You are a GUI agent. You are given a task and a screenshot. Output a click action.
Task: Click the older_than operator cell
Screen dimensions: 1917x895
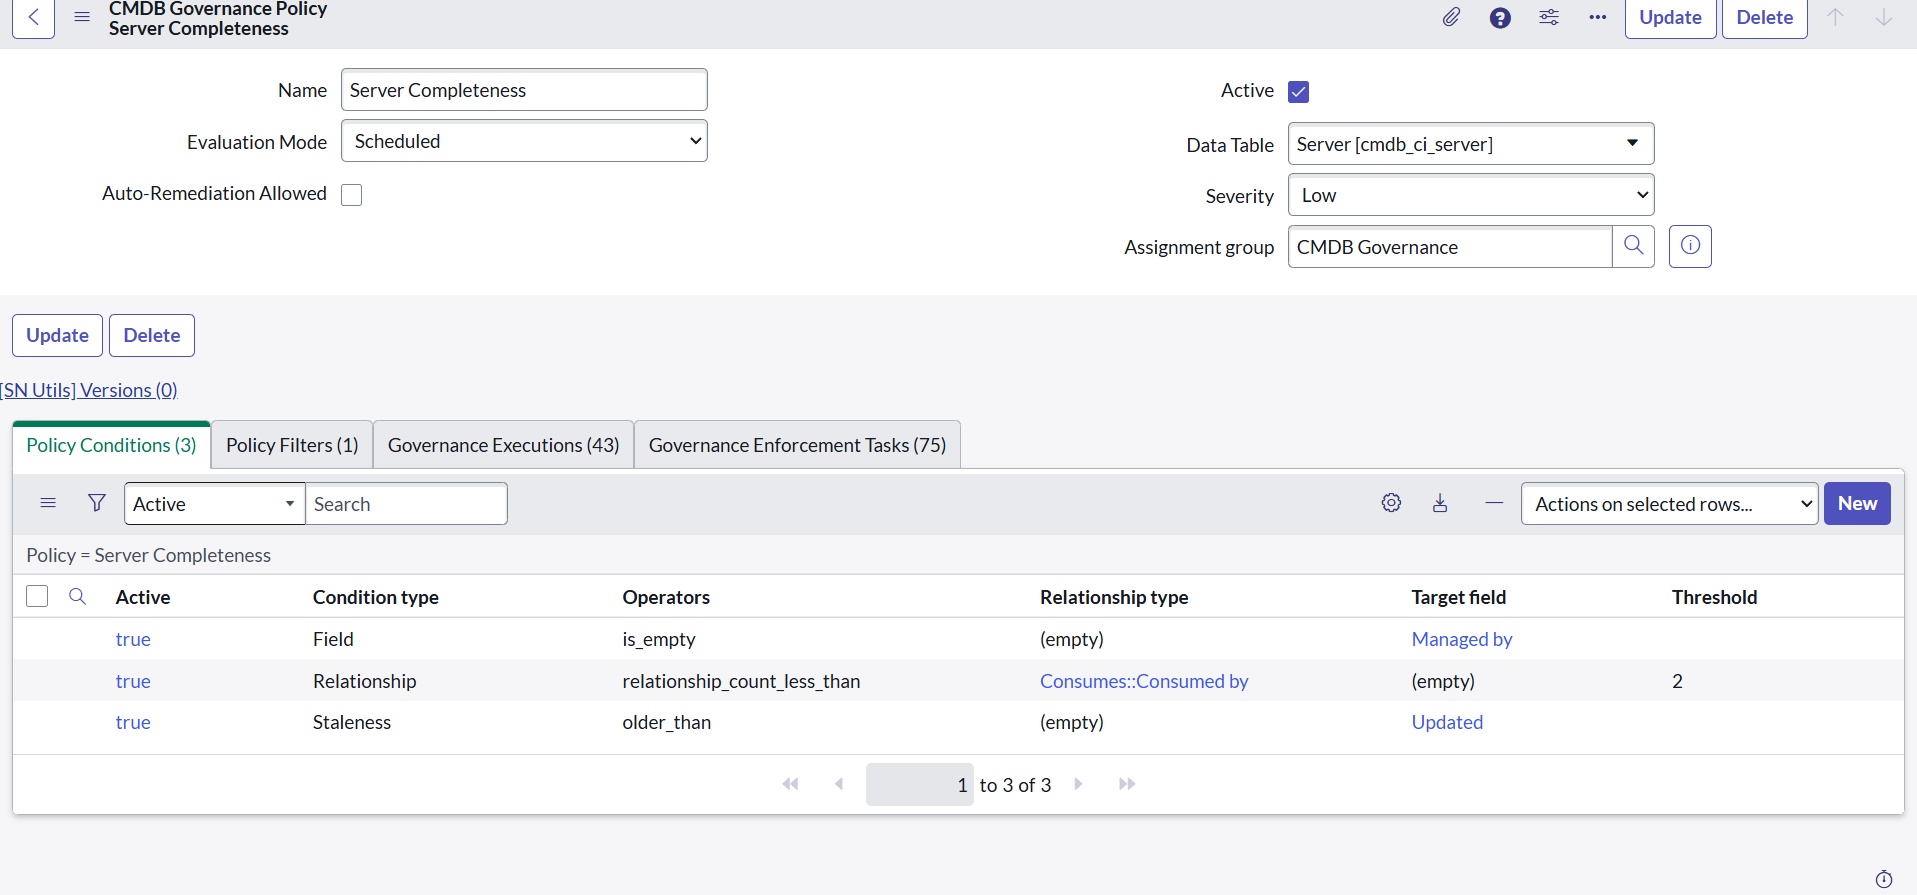(666, 722)
